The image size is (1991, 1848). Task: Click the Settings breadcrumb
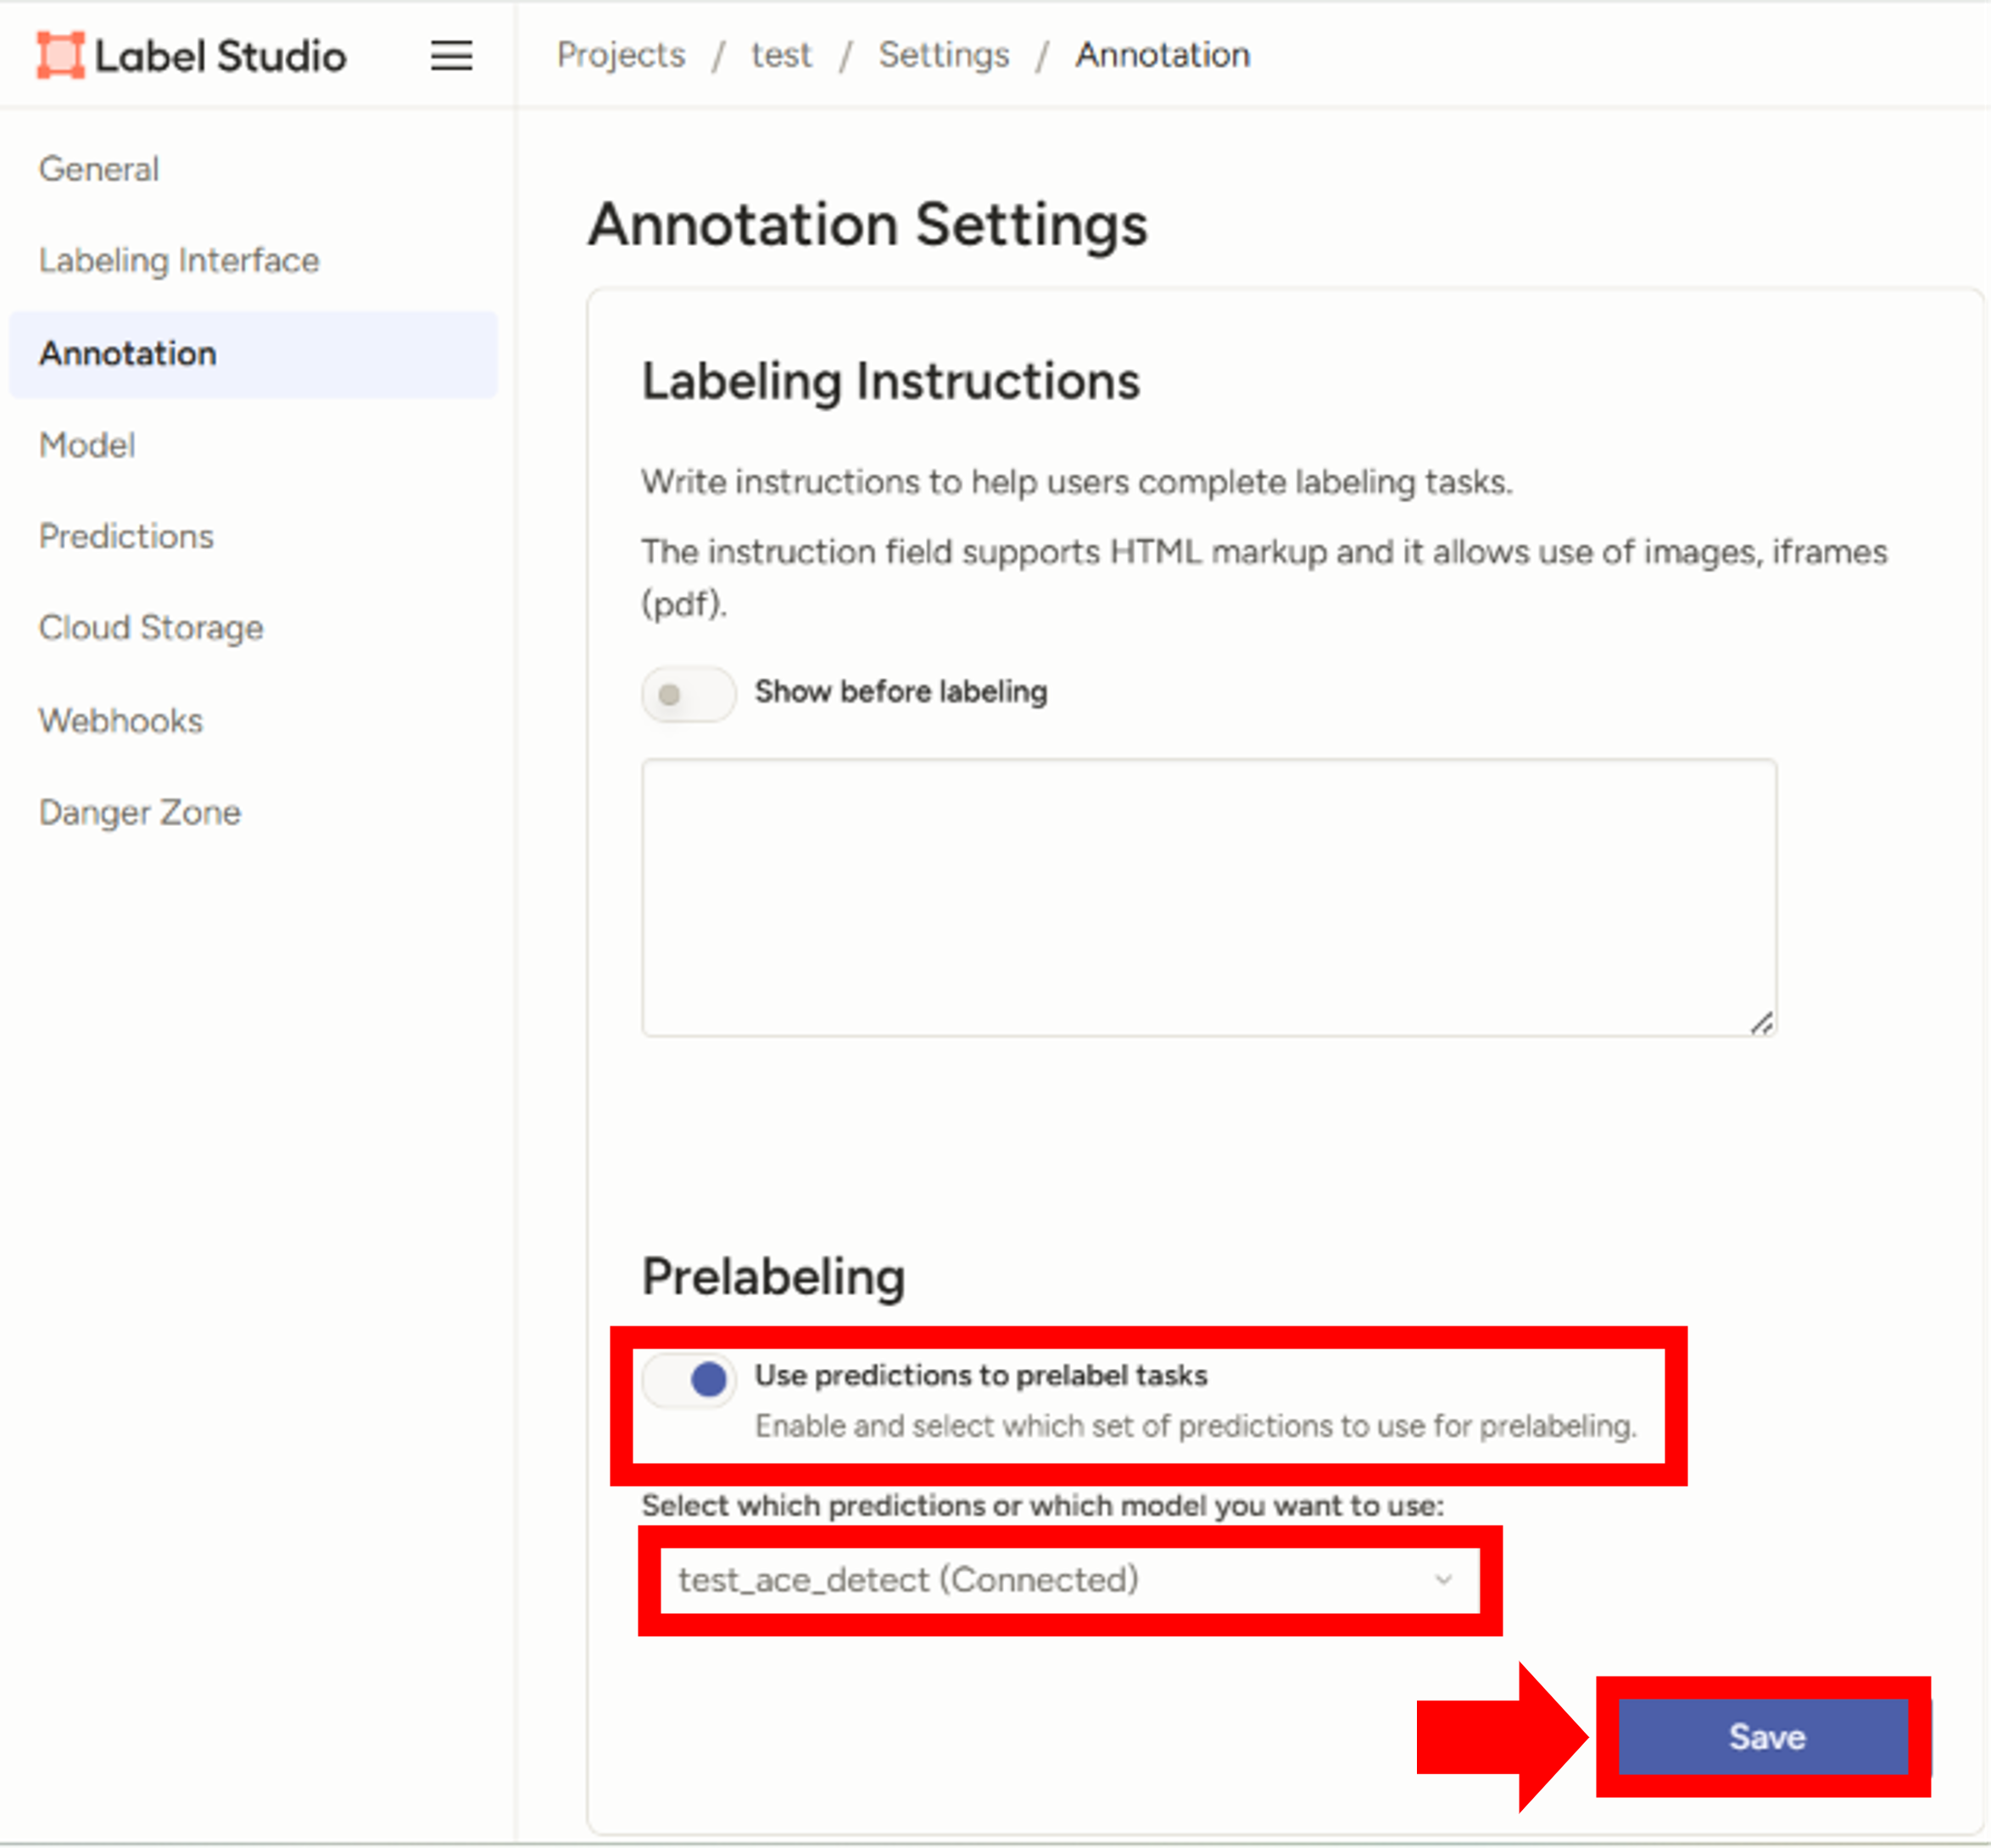click(x=944, y=54)
